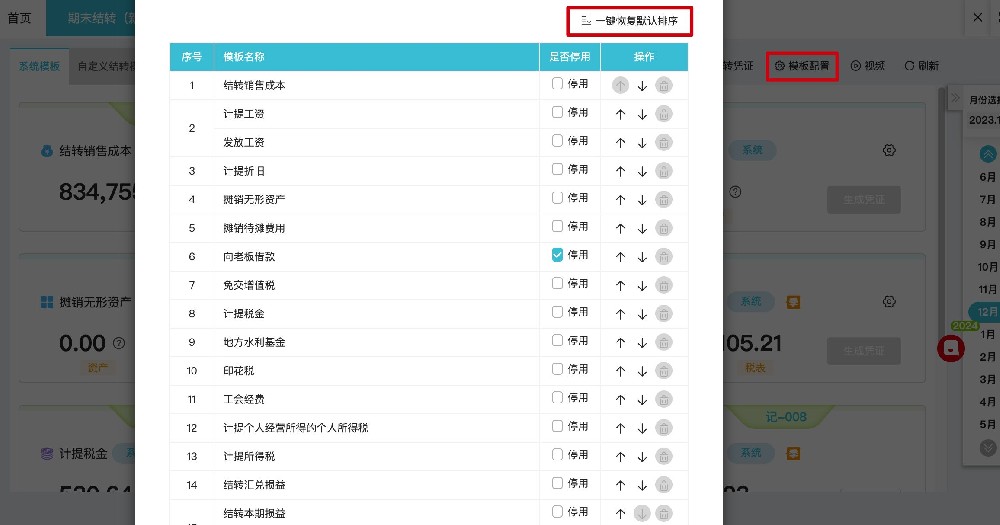Move 计提工资 row up
This screenshot has width=1000, height=525.
(621, 114)
